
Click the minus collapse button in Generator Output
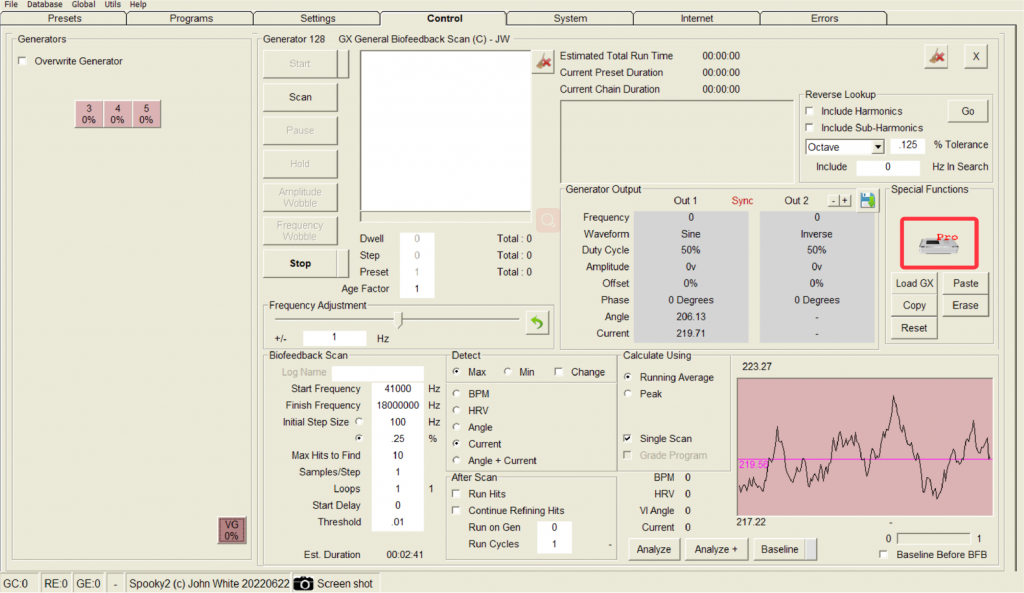(x=834, y=200)
